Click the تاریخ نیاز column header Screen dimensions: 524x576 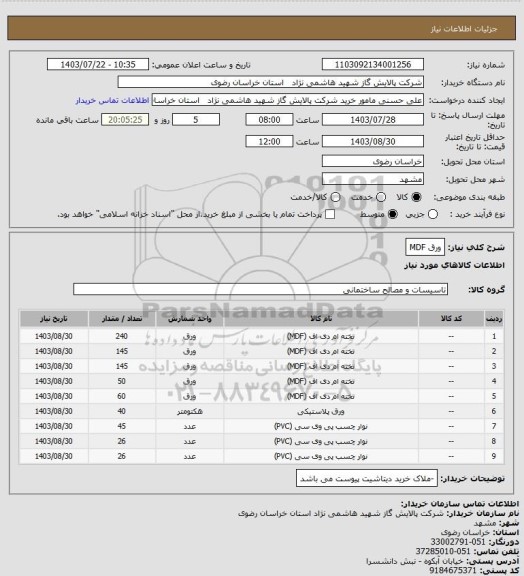tap(54, 318)
